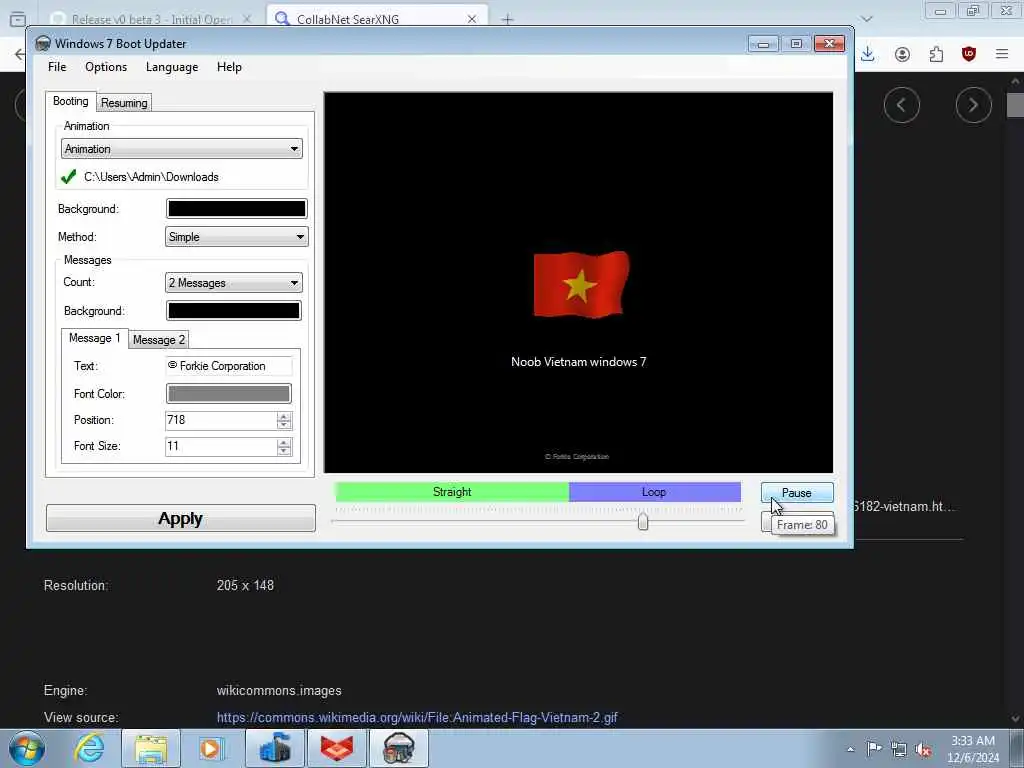Open Windows Media Player from the taskbar
The image size is (1024, 768).
click(211, 748)
